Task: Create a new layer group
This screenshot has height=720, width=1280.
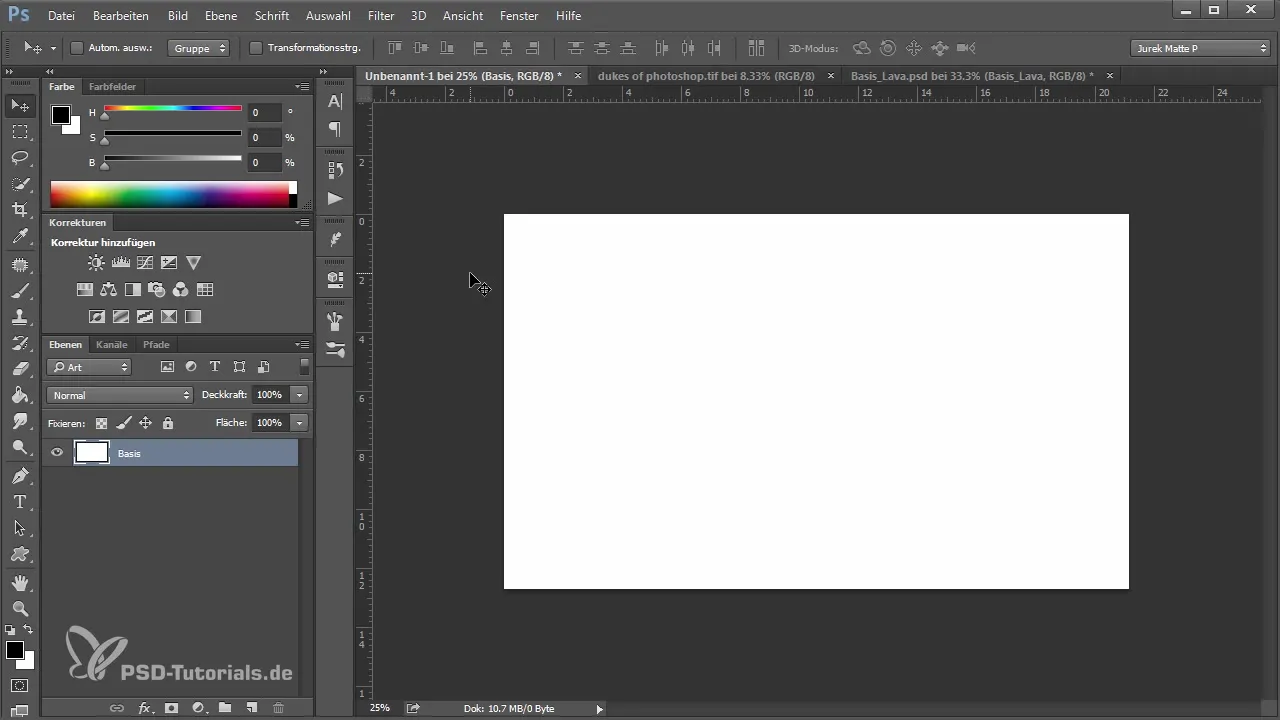Action: click(x=225, y=708)
